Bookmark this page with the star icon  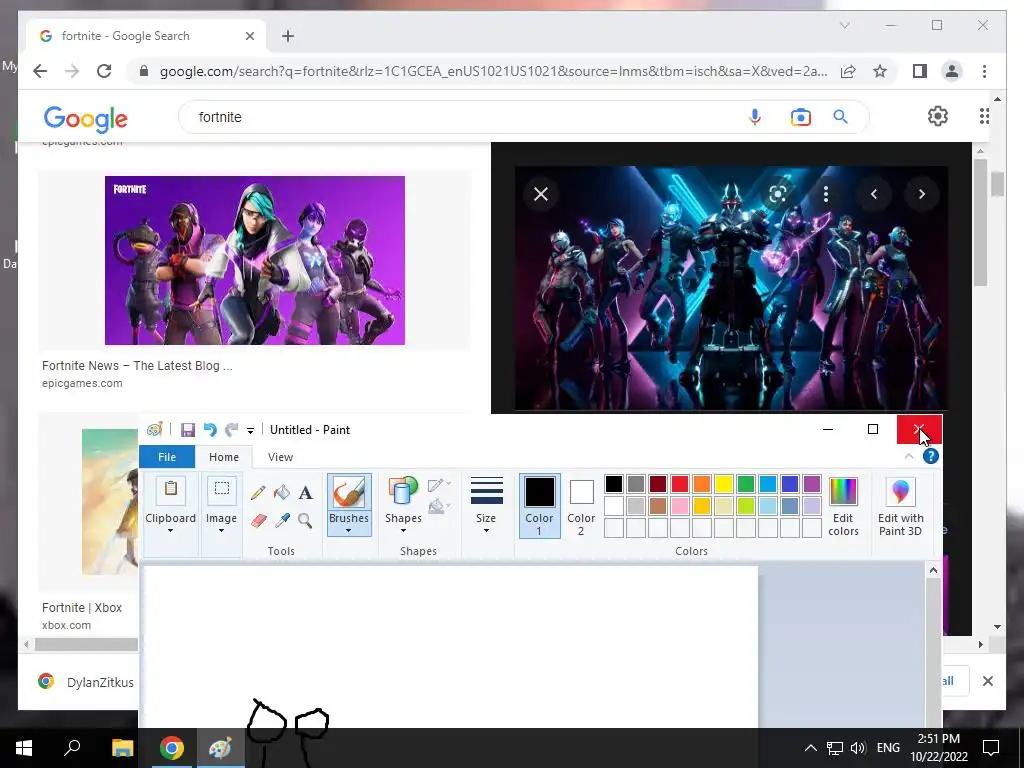coord(880,71)
